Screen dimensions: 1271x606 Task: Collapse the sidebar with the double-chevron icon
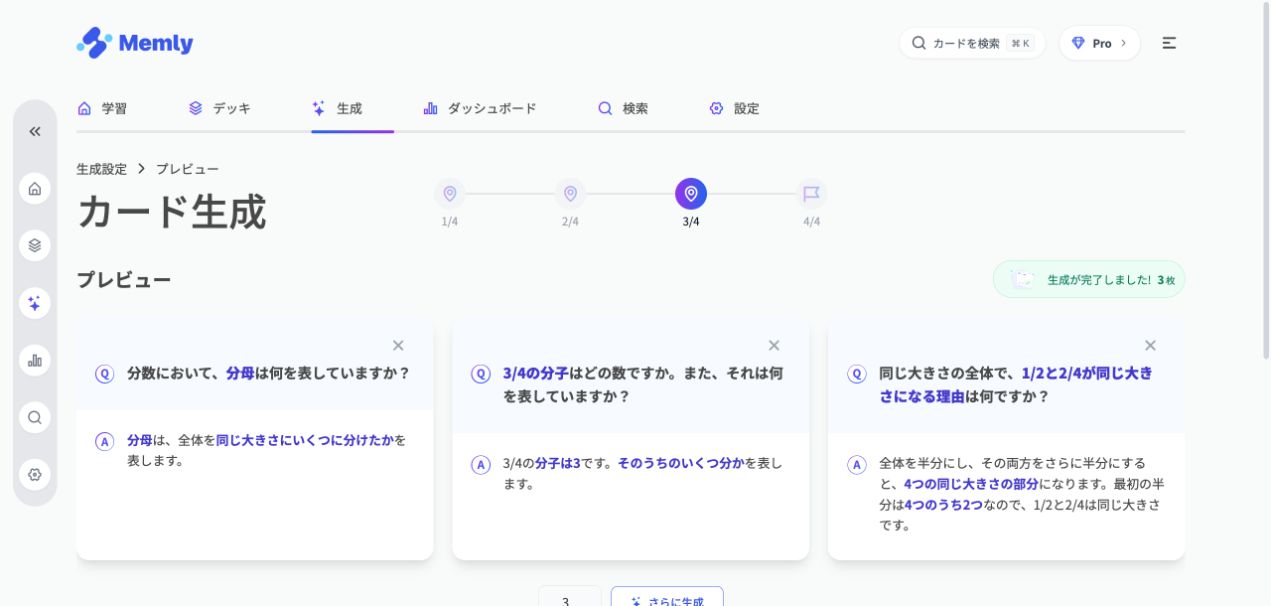coord(35,131)
